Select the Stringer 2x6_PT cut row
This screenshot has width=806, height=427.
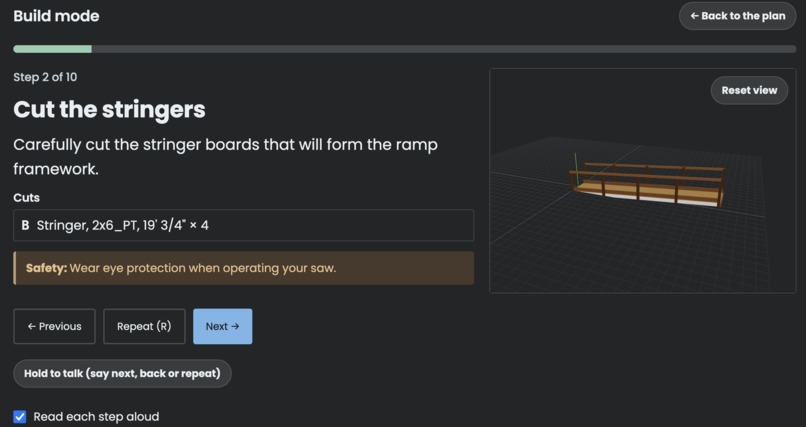pos(244,225)
